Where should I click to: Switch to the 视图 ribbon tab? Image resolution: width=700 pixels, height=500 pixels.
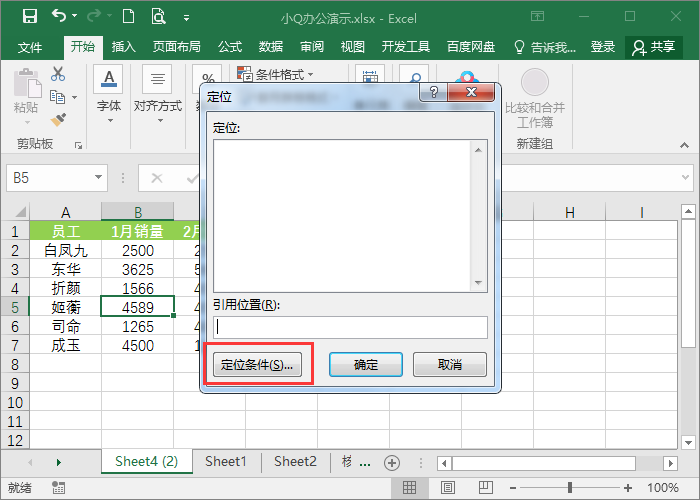coord(353,46)
